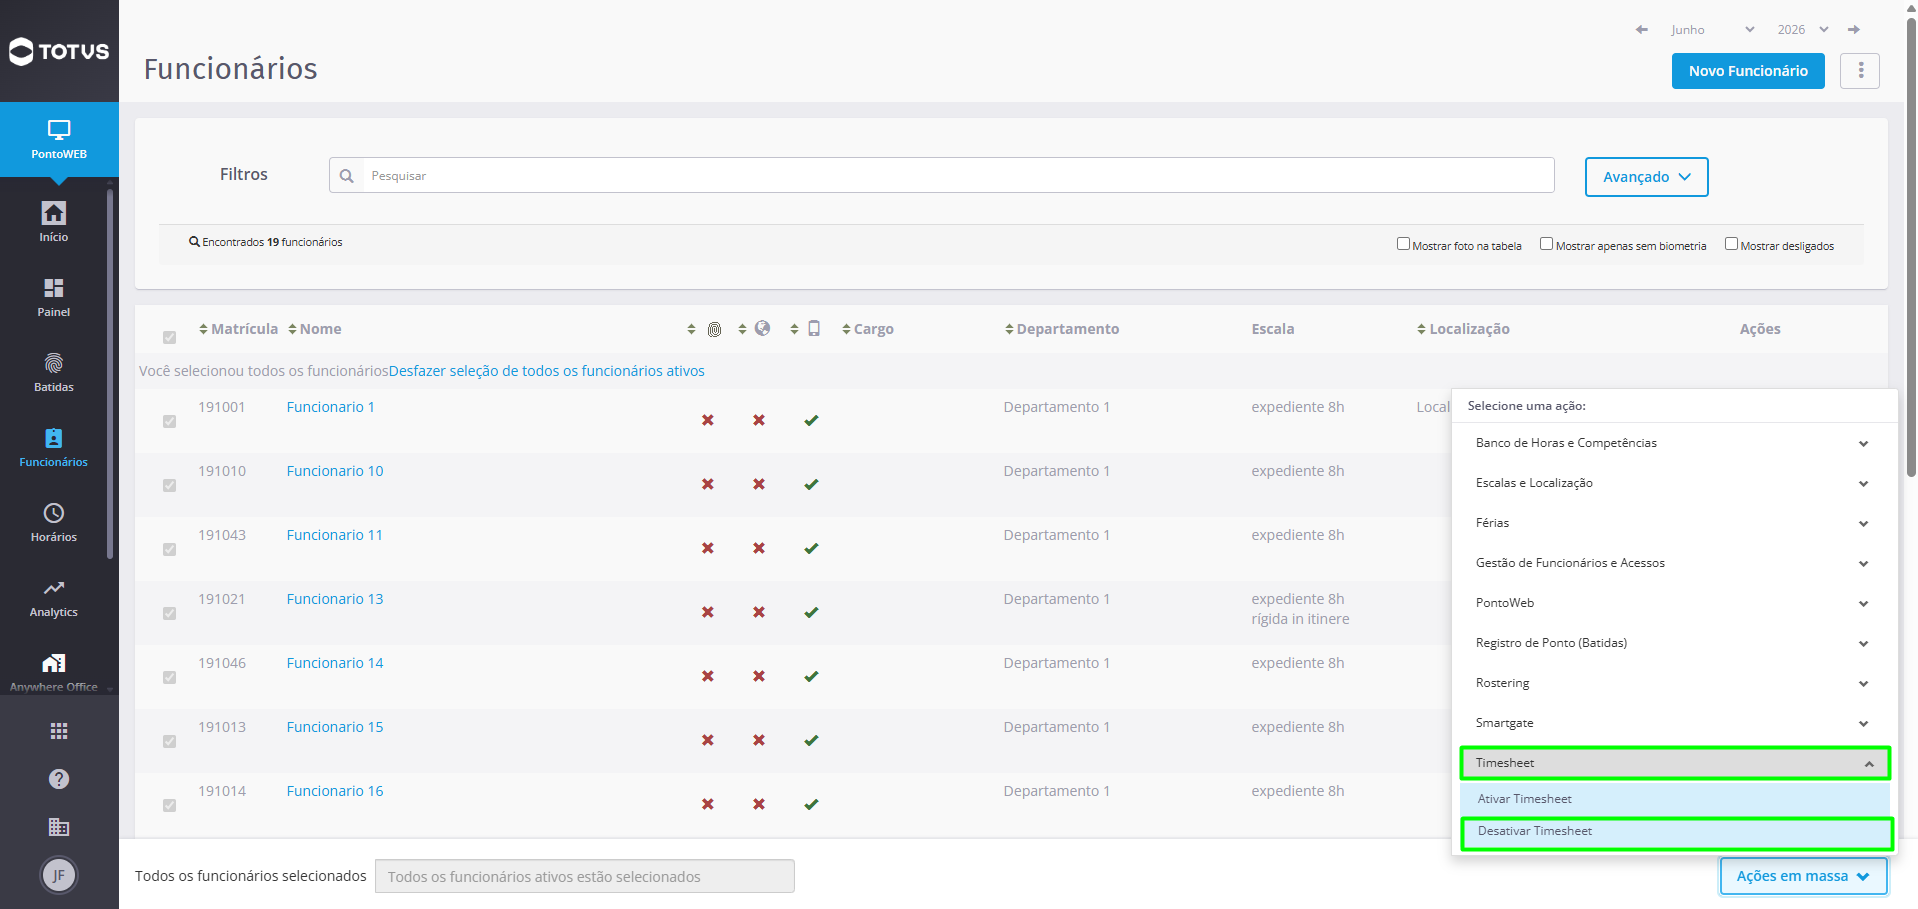Viewport: 1918px width, 909px height.
Task: Click Desfazer seleção de todos os funcionários ativos
Action: pos(547,371)
